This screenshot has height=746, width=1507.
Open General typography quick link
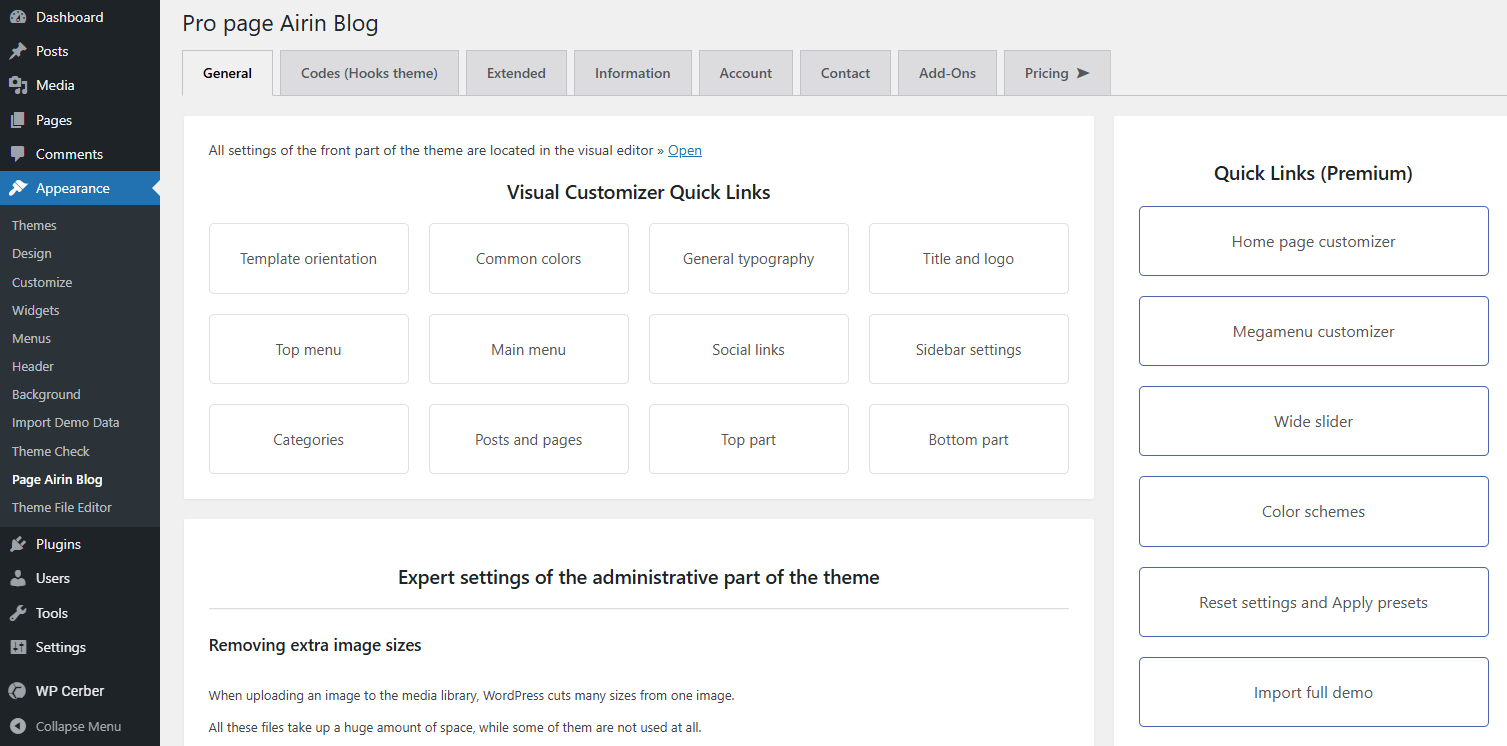[x=749, y=259]
